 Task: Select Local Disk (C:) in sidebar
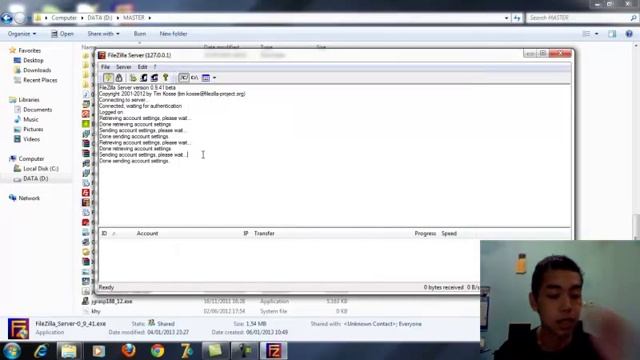coord(36,169)
